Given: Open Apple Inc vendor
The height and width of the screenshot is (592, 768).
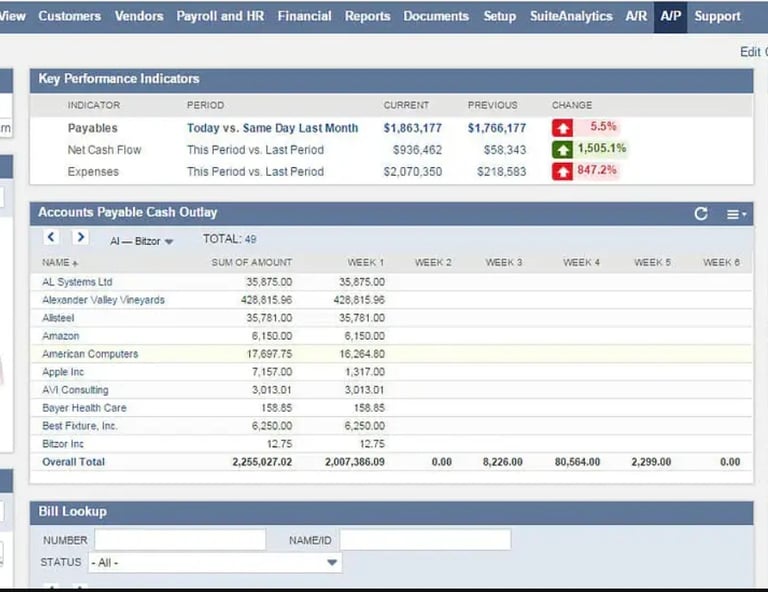Looking at the screenshot, I should [x=63, y=372].
